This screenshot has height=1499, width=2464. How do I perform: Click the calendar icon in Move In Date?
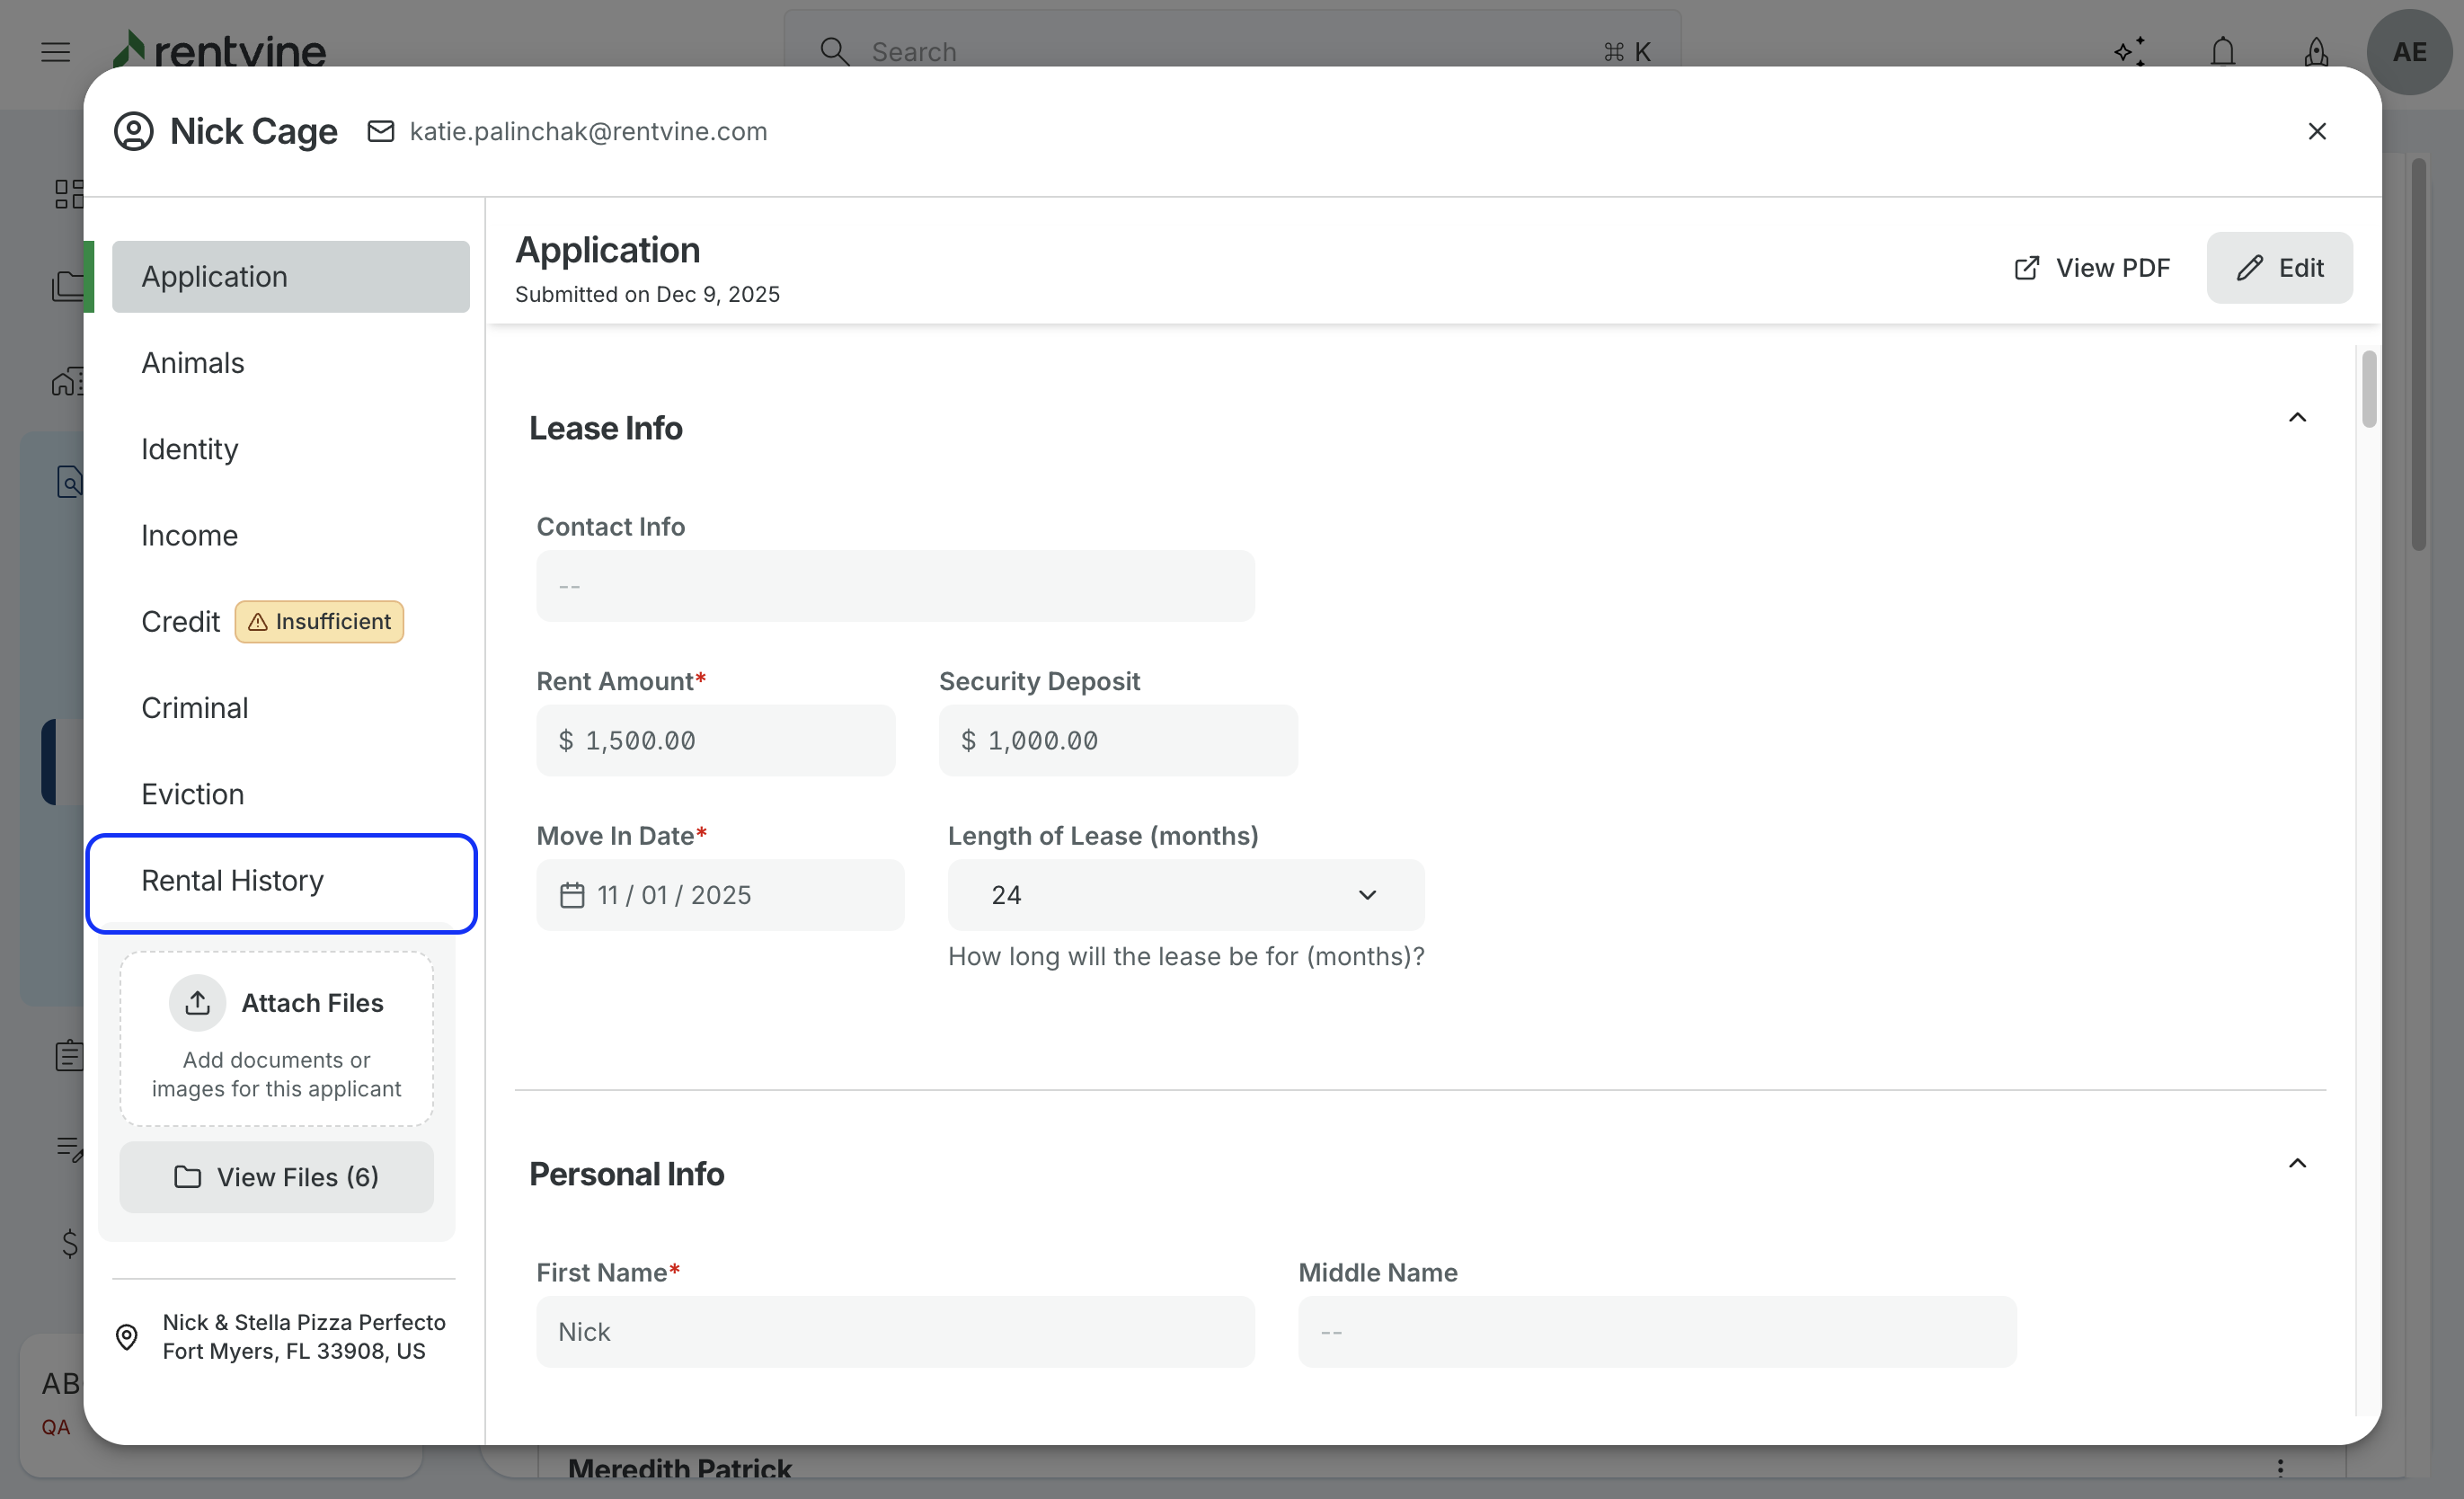(x=571, y=895)
